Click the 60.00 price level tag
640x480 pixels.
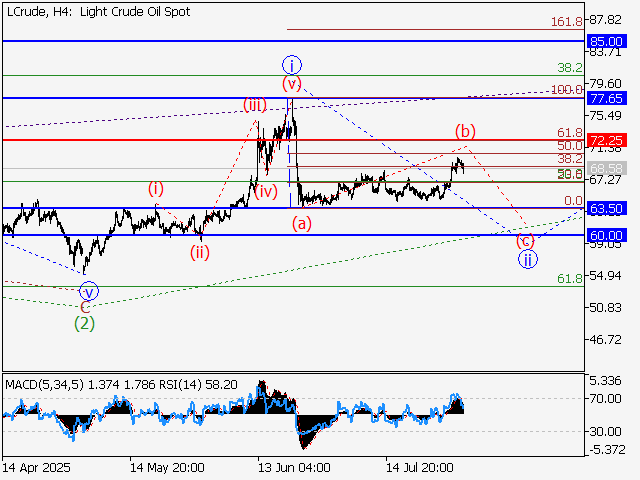(607, 236)
